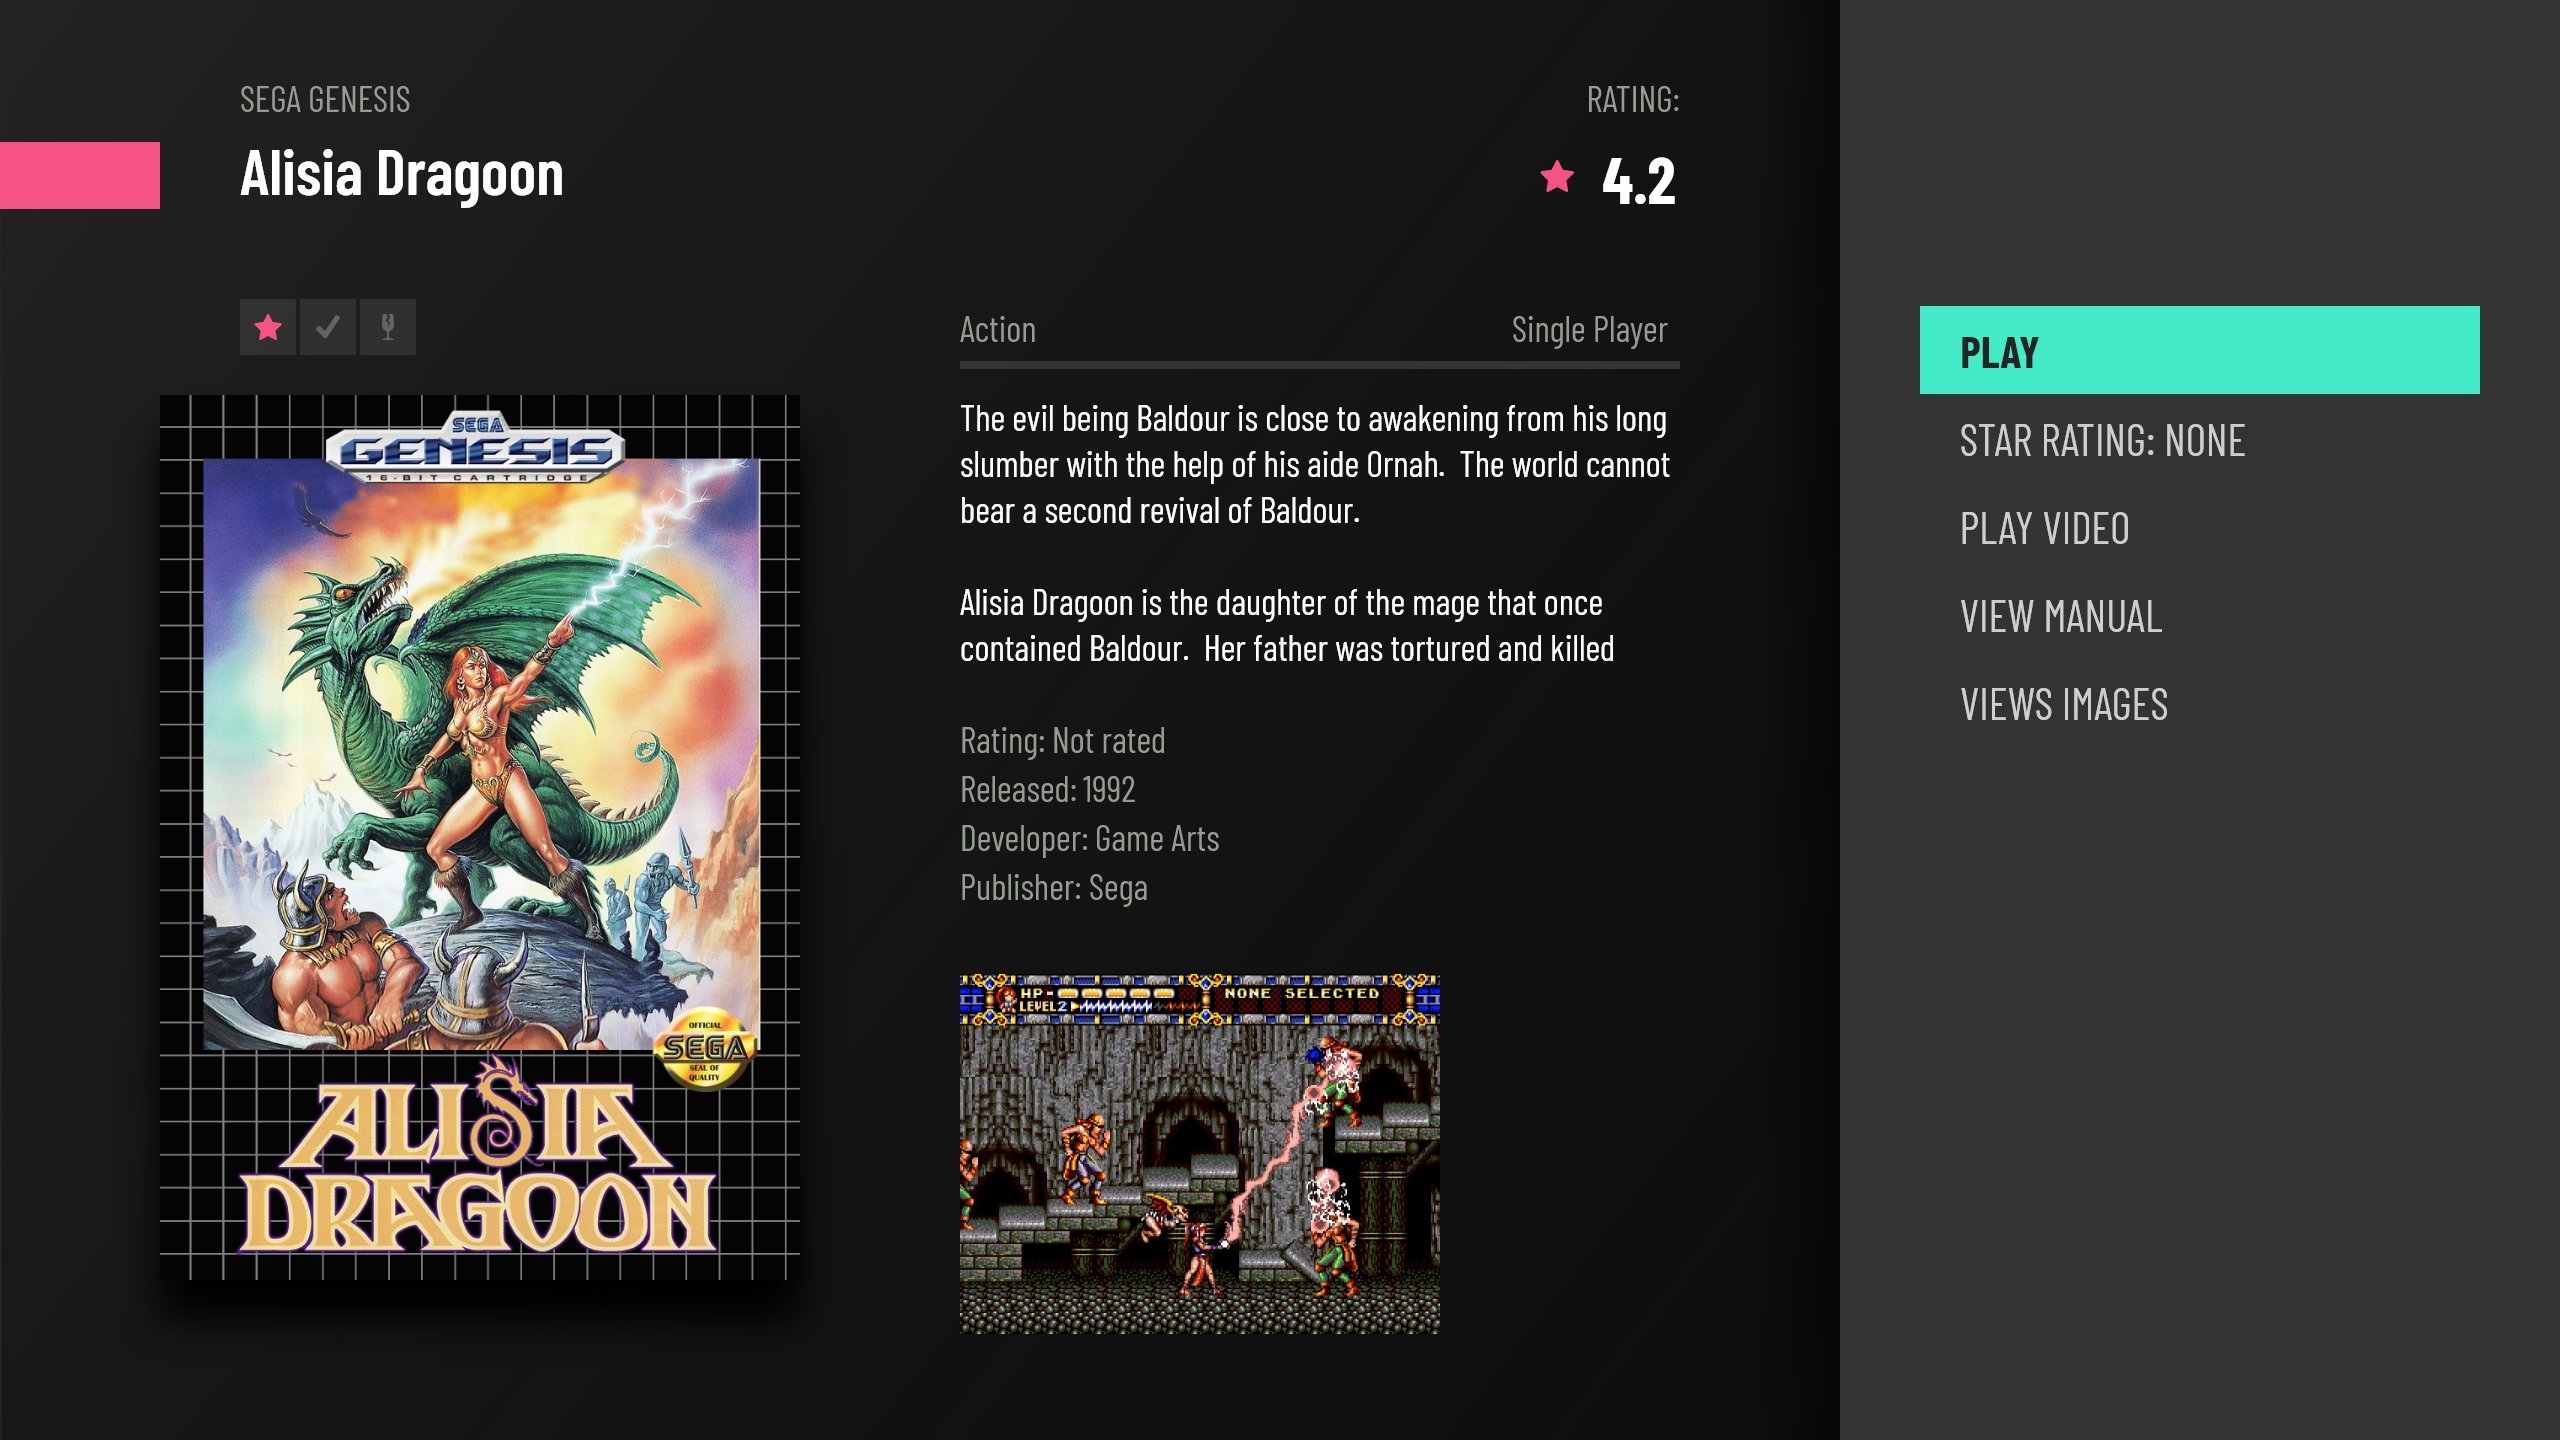Select the PLAY menu option
Viewport: 2560px width, 1440px height.
pos(2200,350)
